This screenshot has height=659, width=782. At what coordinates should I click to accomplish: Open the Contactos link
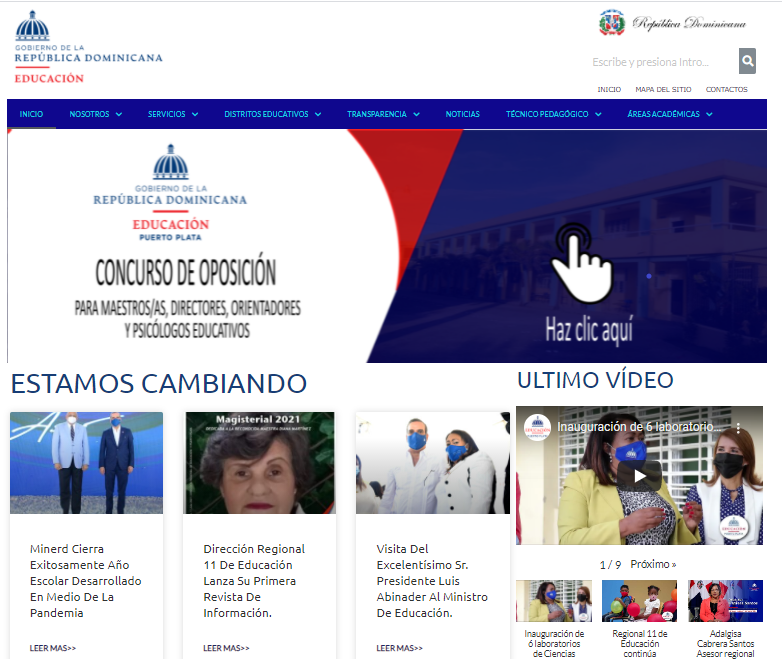[x=726, y=89]
